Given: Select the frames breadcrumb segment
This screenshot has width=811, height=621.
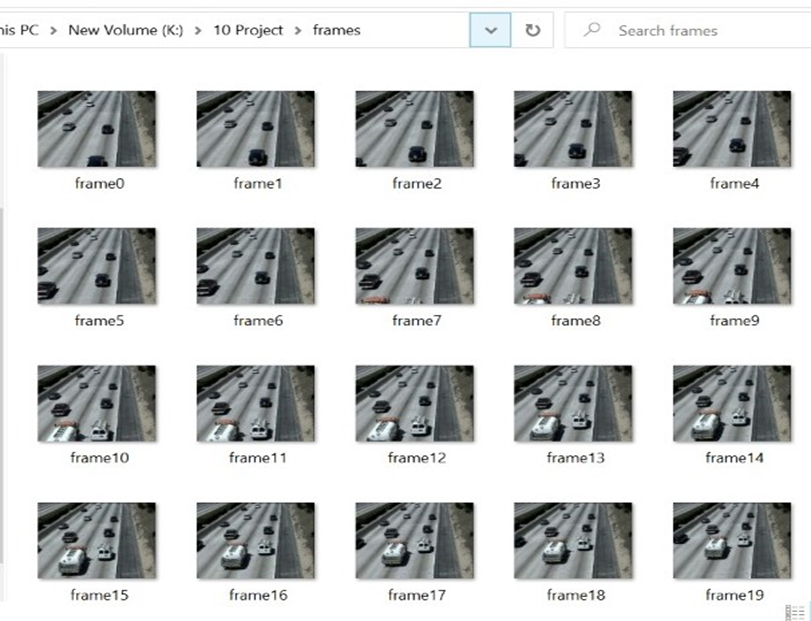Looking at the screenshot, I should (x=337, y=30).
